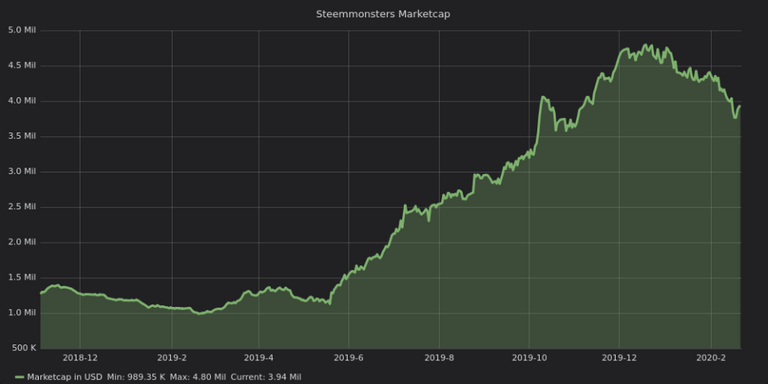Click the 4.0 Mil y-axis label
Viewport: 768px width, 384px height.
coord(23,101)
